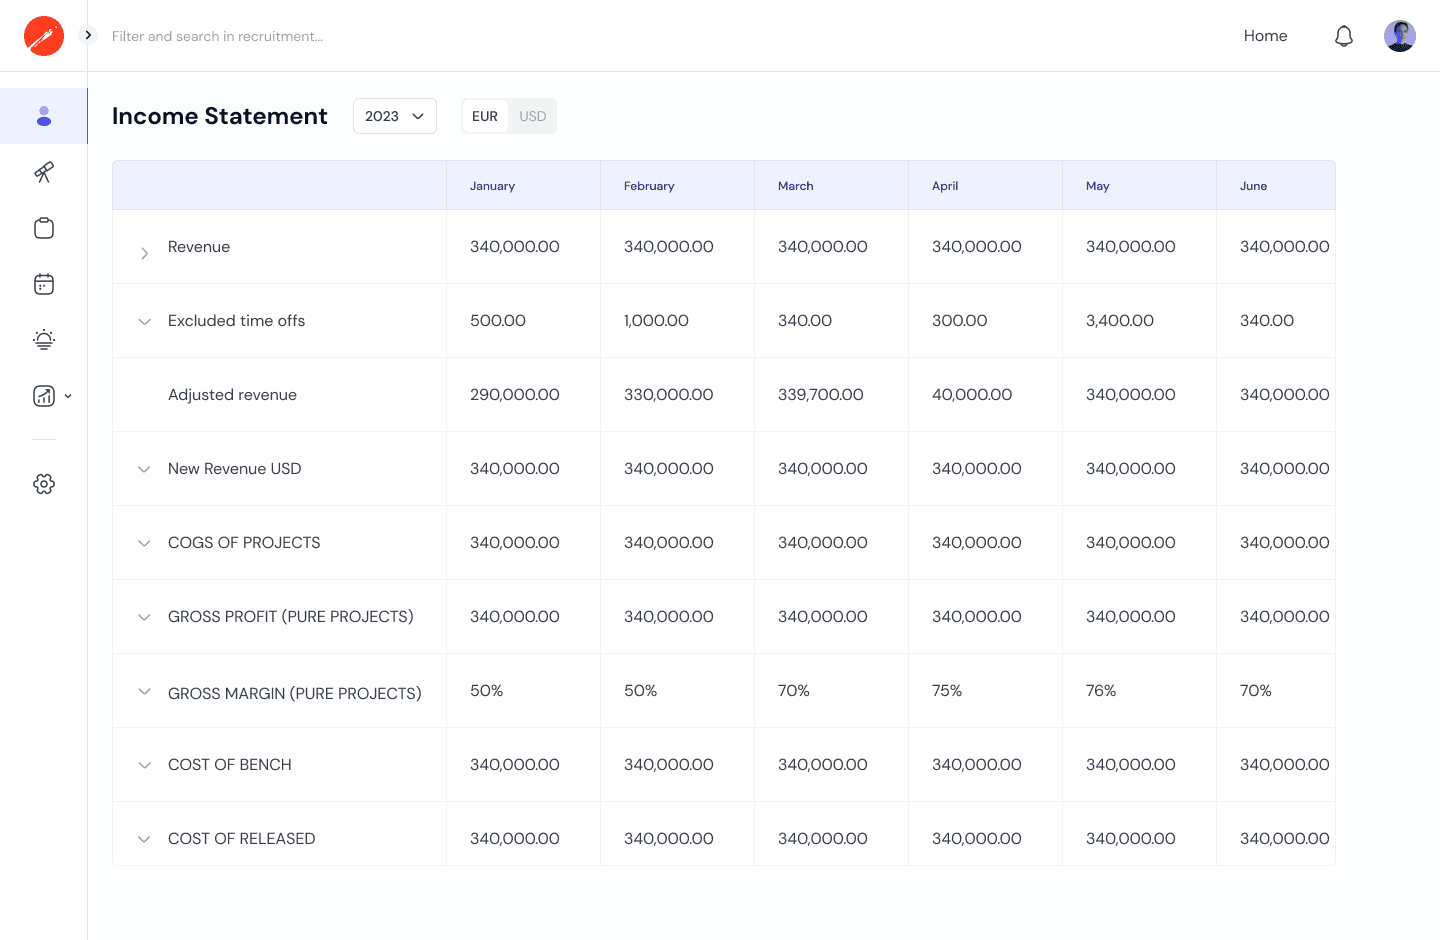1440x940 pixels.
Task: Expand the chevron next to the reports icon
Action: (67, 396)
